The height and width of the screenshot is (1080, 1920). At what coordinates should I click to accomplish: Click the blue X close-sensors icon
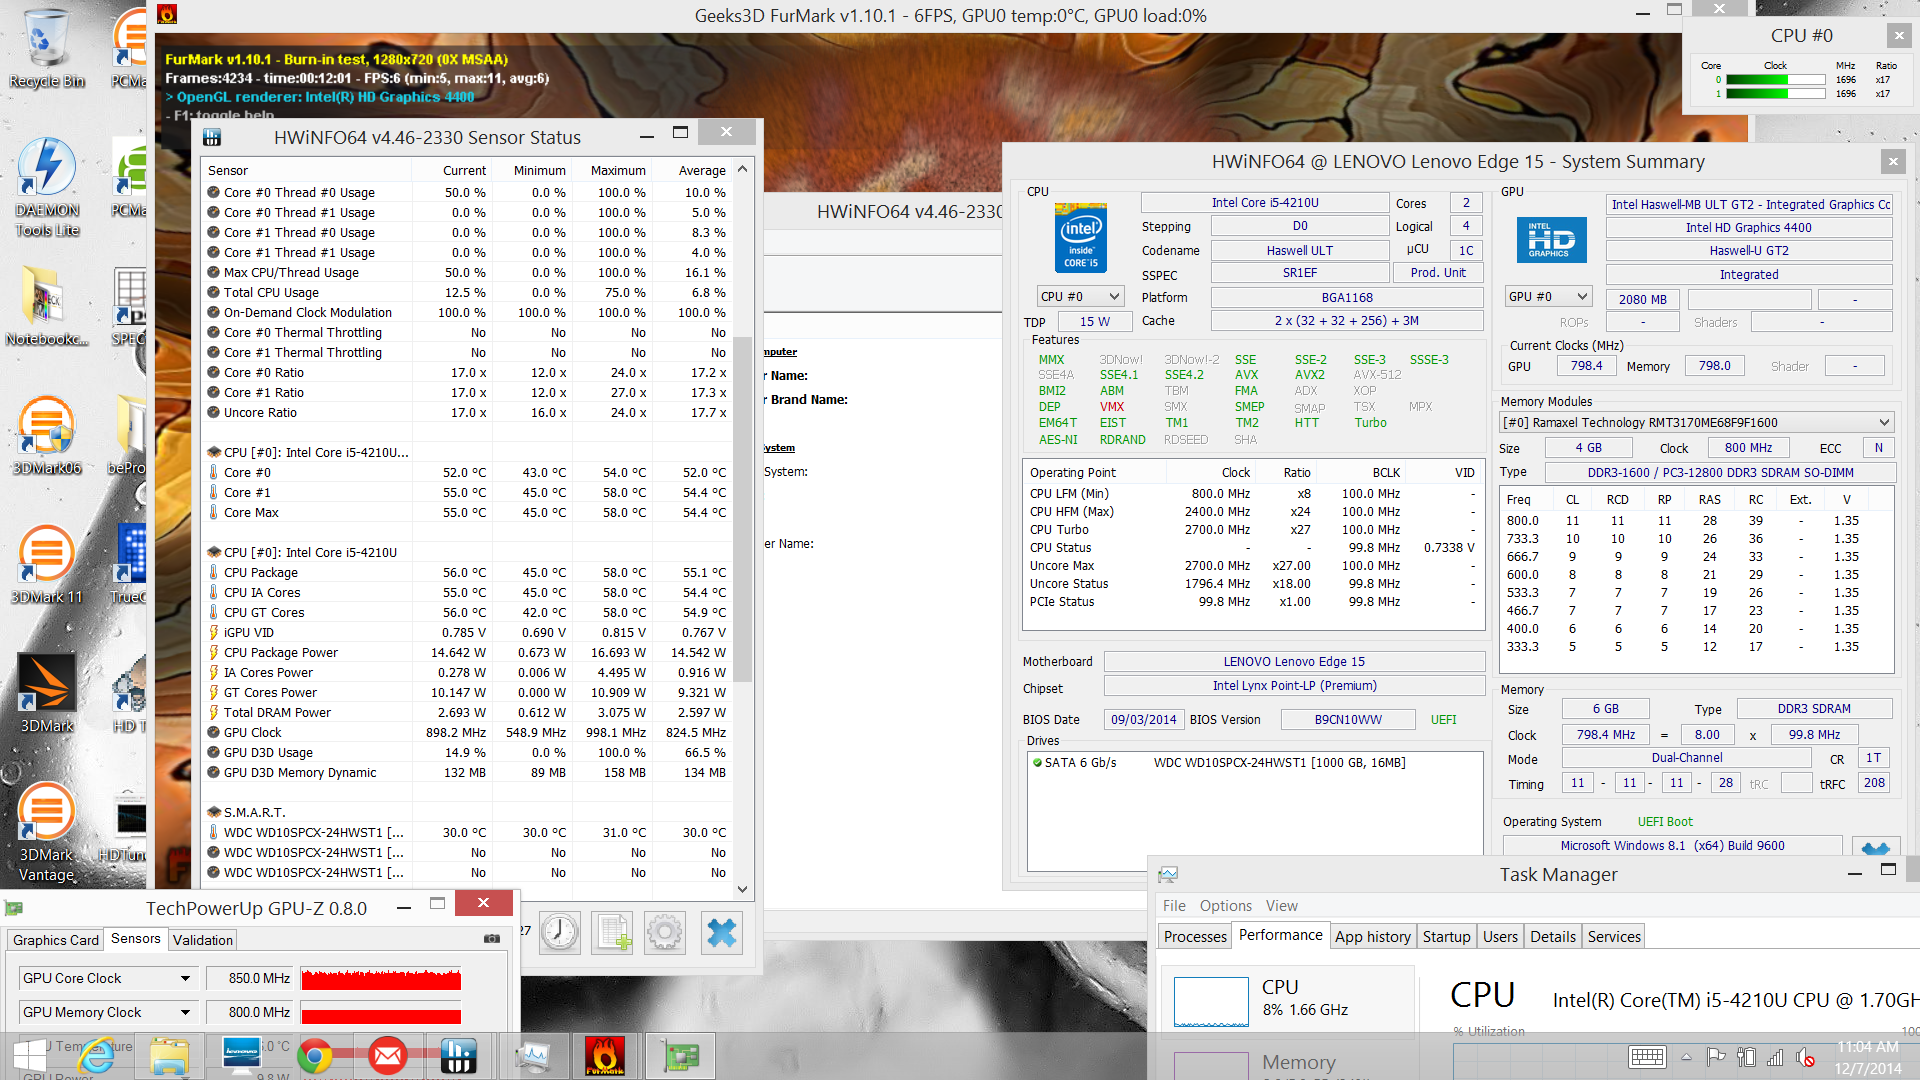[721, 932]
